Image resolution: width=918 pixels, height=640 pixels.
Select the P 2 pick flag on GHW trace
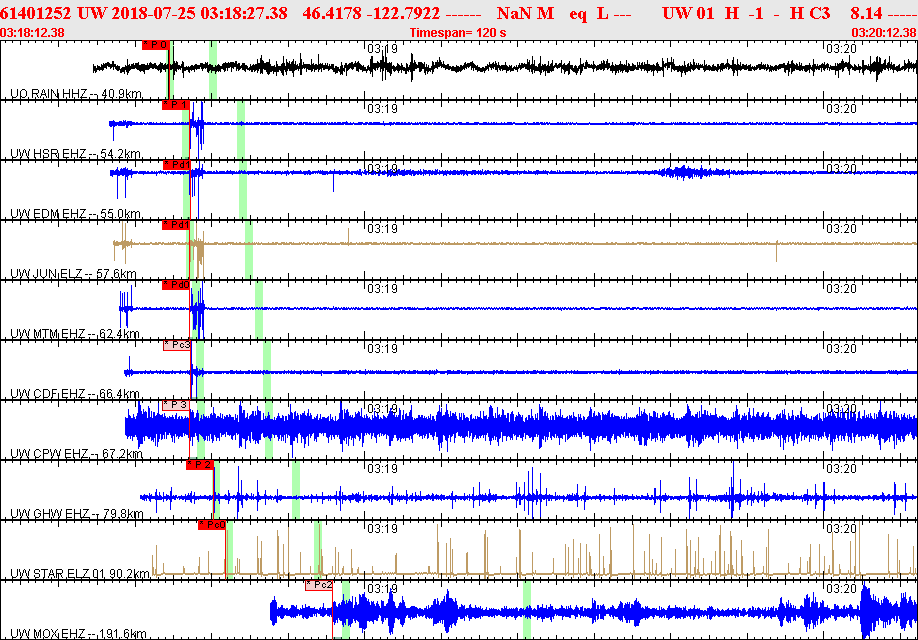[x=200, y=465]
